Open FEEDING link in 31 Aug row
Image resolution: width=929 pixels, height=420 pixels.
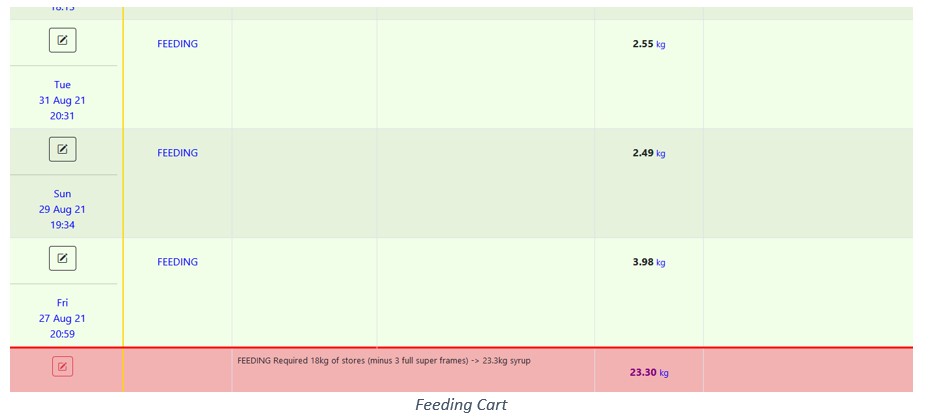[x=177, y=44]
